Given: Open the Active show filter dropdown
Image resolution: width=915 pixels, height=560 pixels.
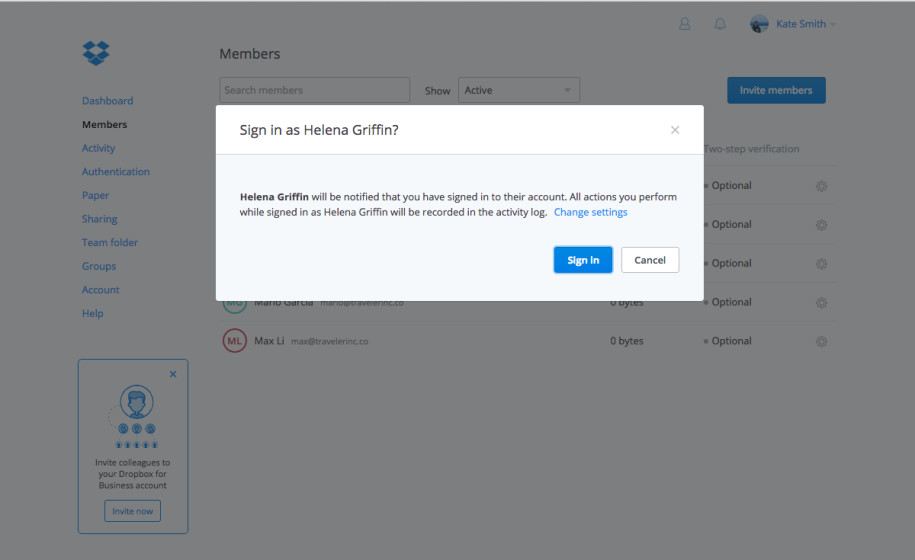Looking at the screenshot, I should [x=519, y=90].
